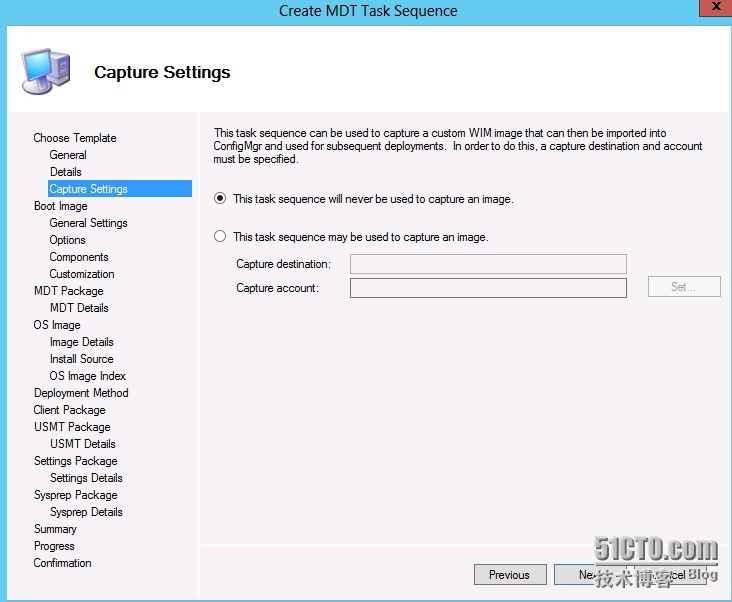Click the computer wizard icon
This screenshot has height=602, width=732.
(x=45, y=71)
